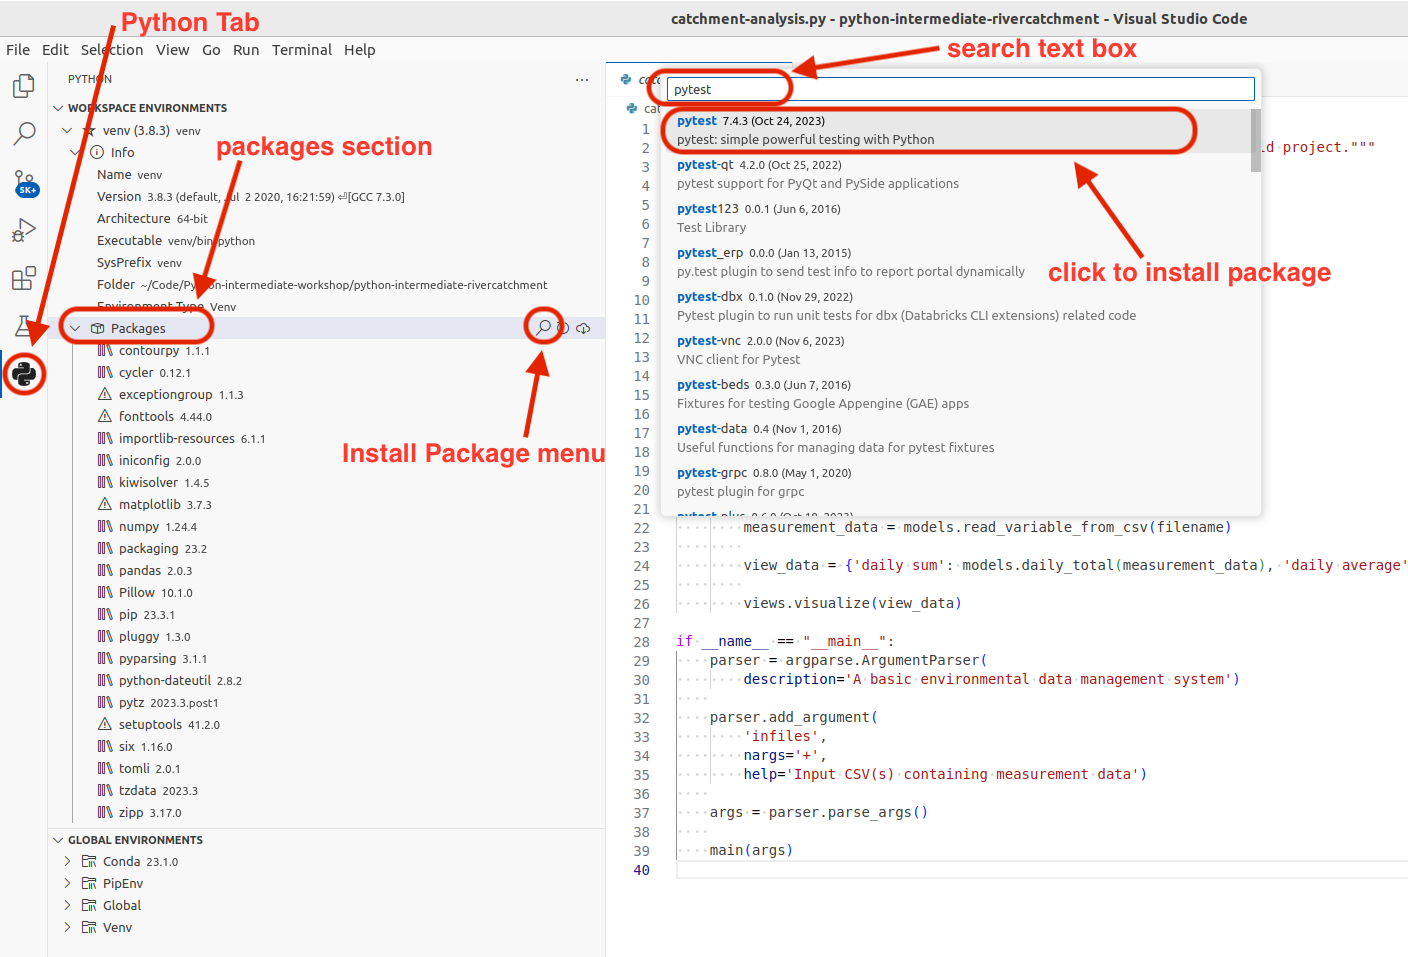The height and width of the screenshot is (957, 1408).
Task: Open the Terminal menu
Action: coord(302,49)
